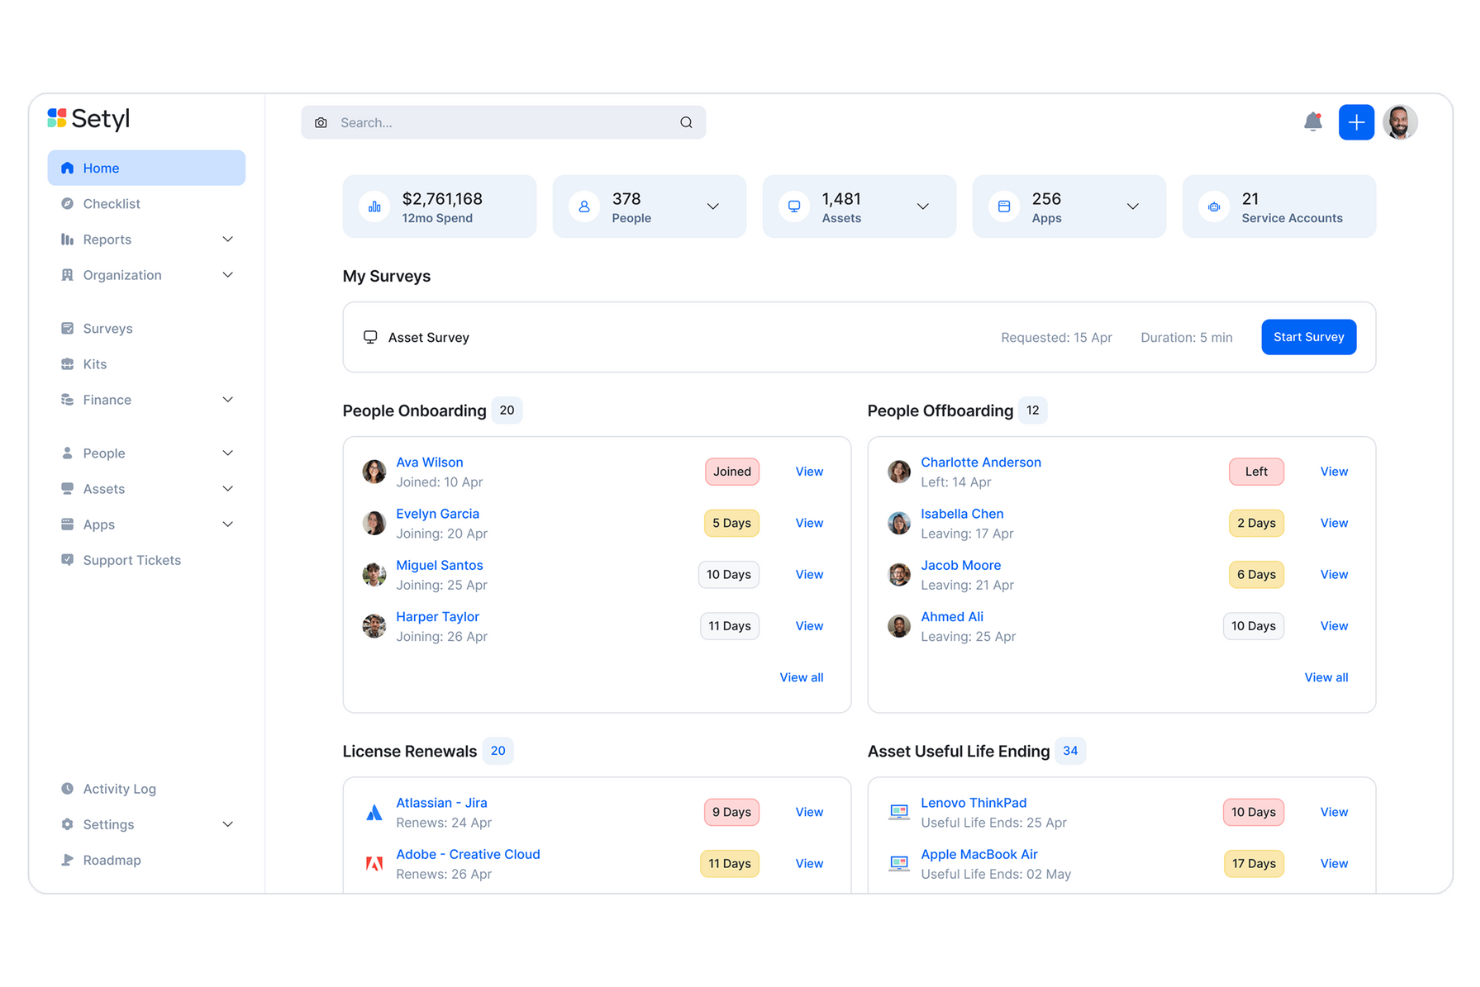Open the profile avatar menu
The height and width of the screenshot is (987, 1480).
click(x=1400, y=121)
